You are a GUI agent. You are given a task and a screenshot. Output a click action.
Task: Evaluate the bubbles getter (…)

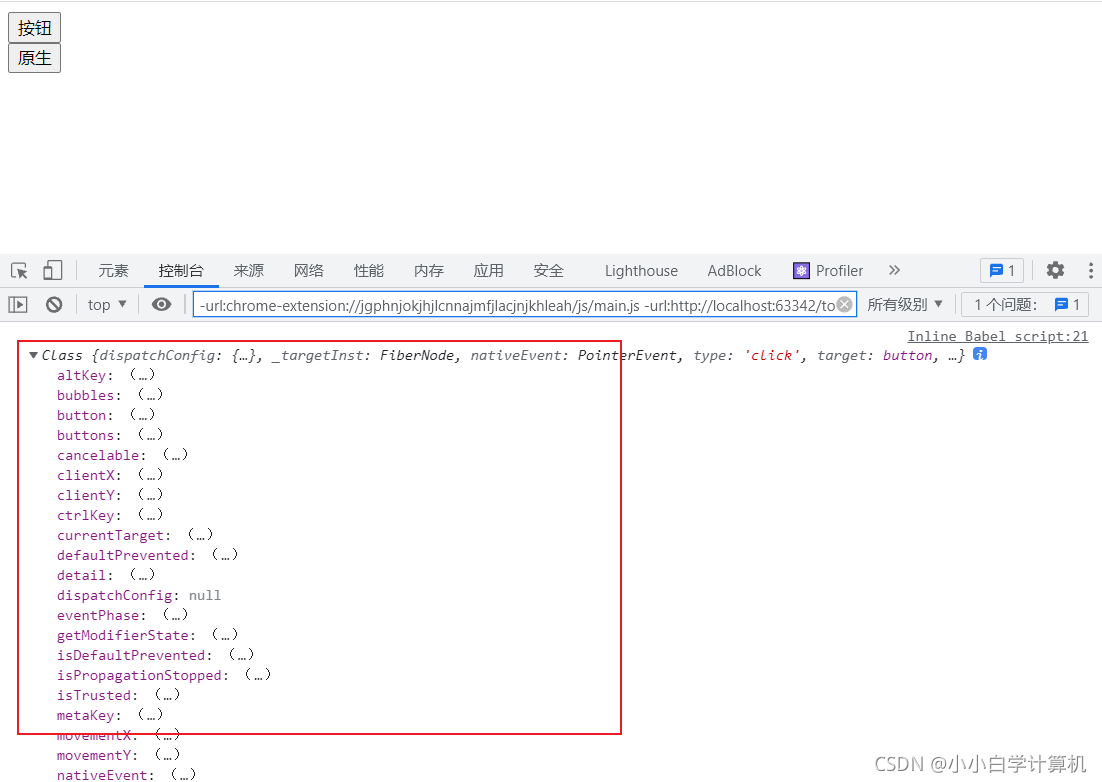[150, 395]
